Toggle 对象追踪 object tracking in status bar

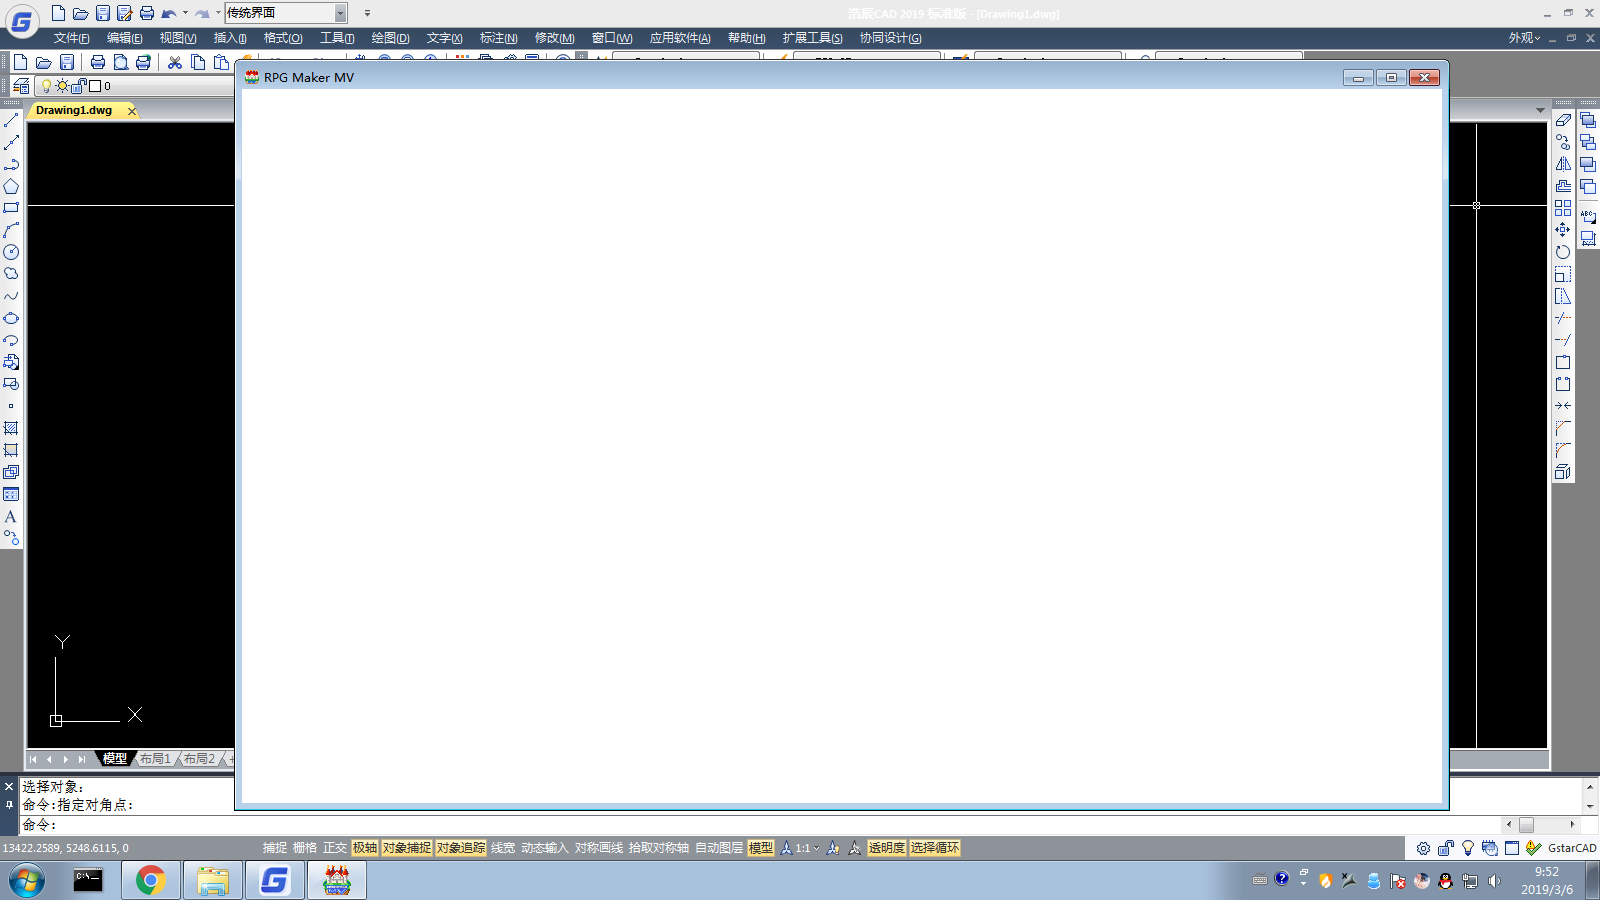[x=461, y=848]
